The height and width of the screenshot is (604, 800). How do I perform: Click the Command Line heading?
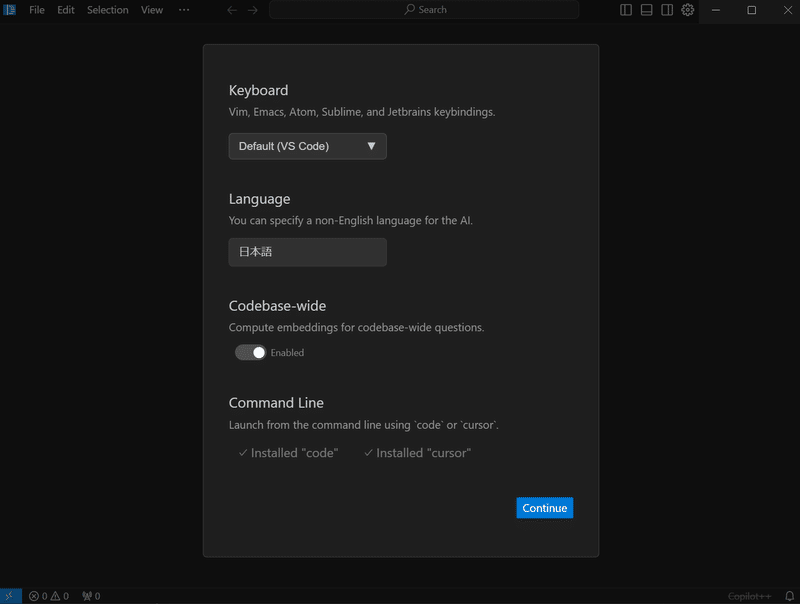pyautogui.click(x=276, y=403)
